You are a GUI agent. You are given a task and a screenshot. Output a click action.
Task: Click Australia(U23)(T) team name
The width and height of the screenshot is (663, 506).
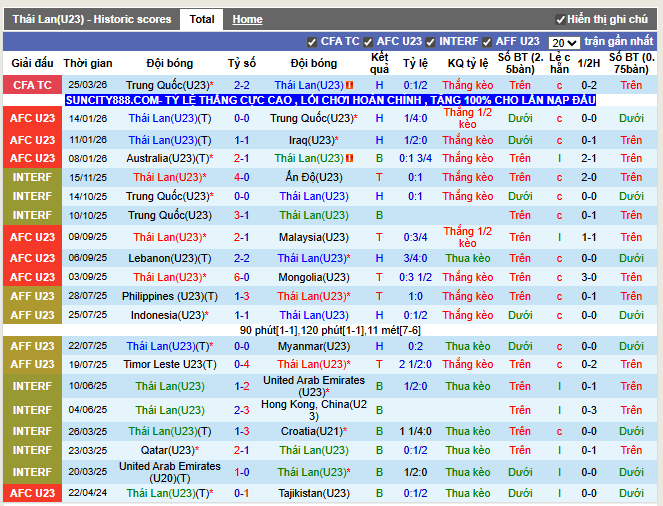tap(170, 159)
